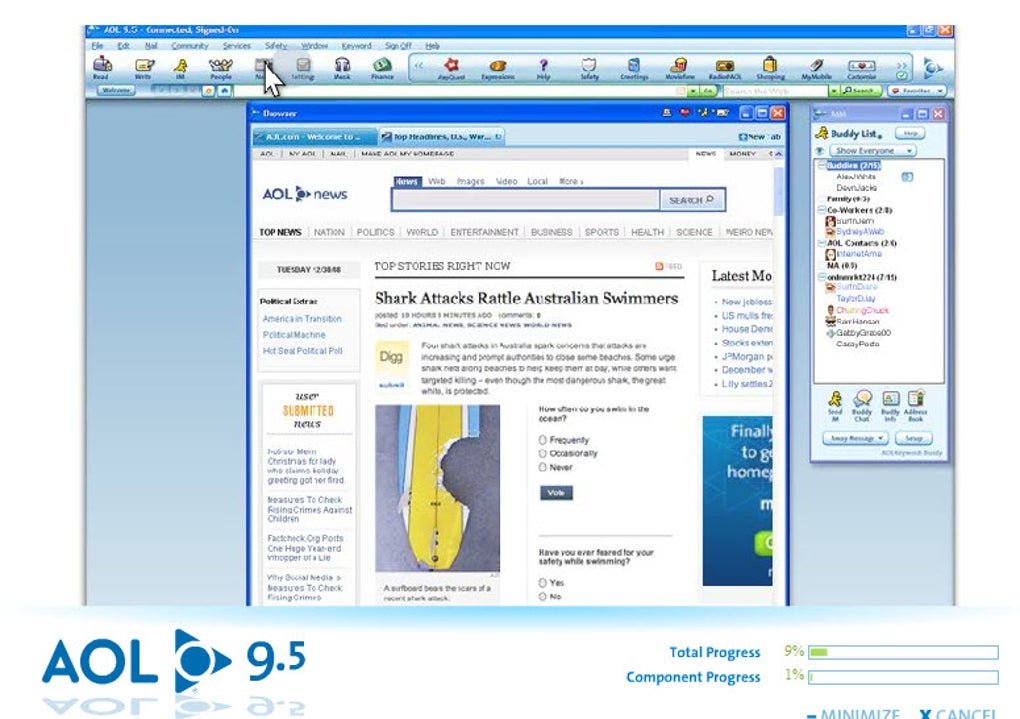Select the No radio button
1020x719 pixels.
(x=543, y=596)
